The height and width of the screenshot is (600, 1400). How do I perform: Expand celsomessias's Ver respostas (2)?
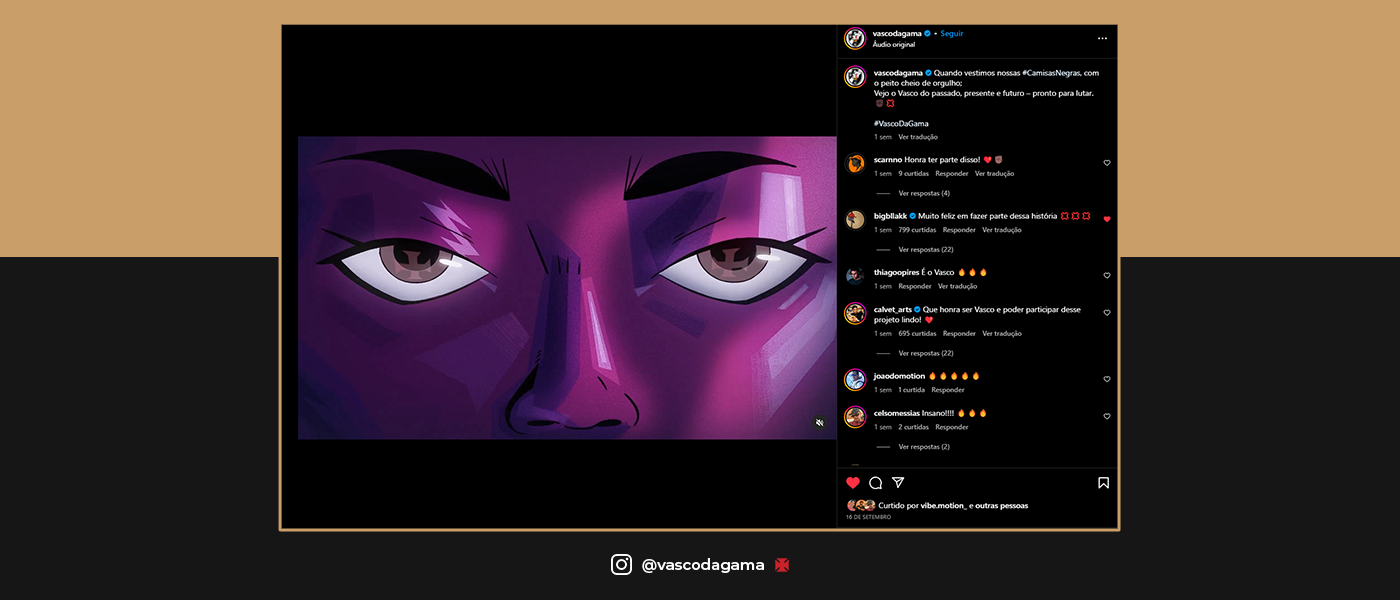click(924, 447)
